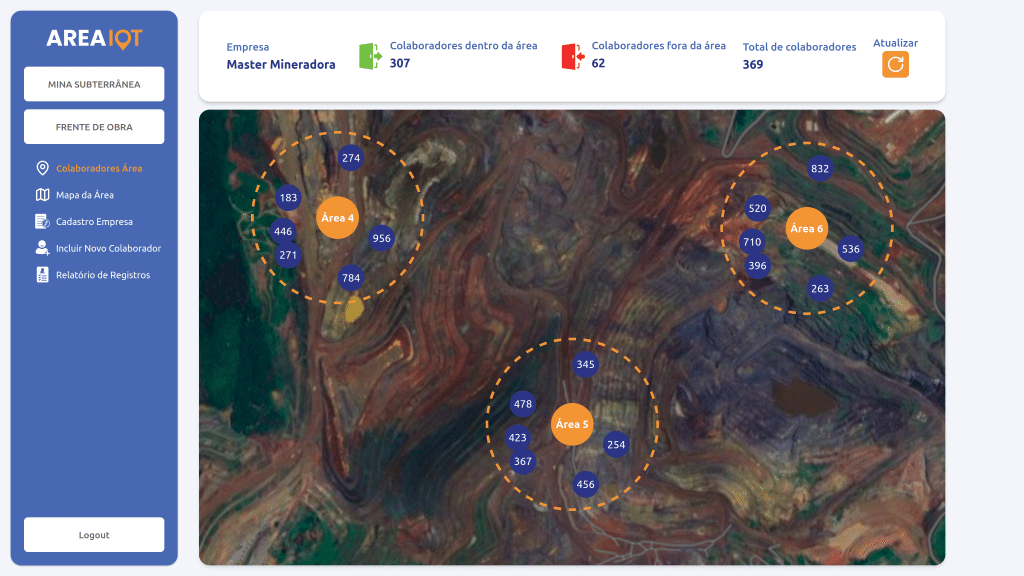Click the Cadastro Empresa document icon

pos(42,221)
